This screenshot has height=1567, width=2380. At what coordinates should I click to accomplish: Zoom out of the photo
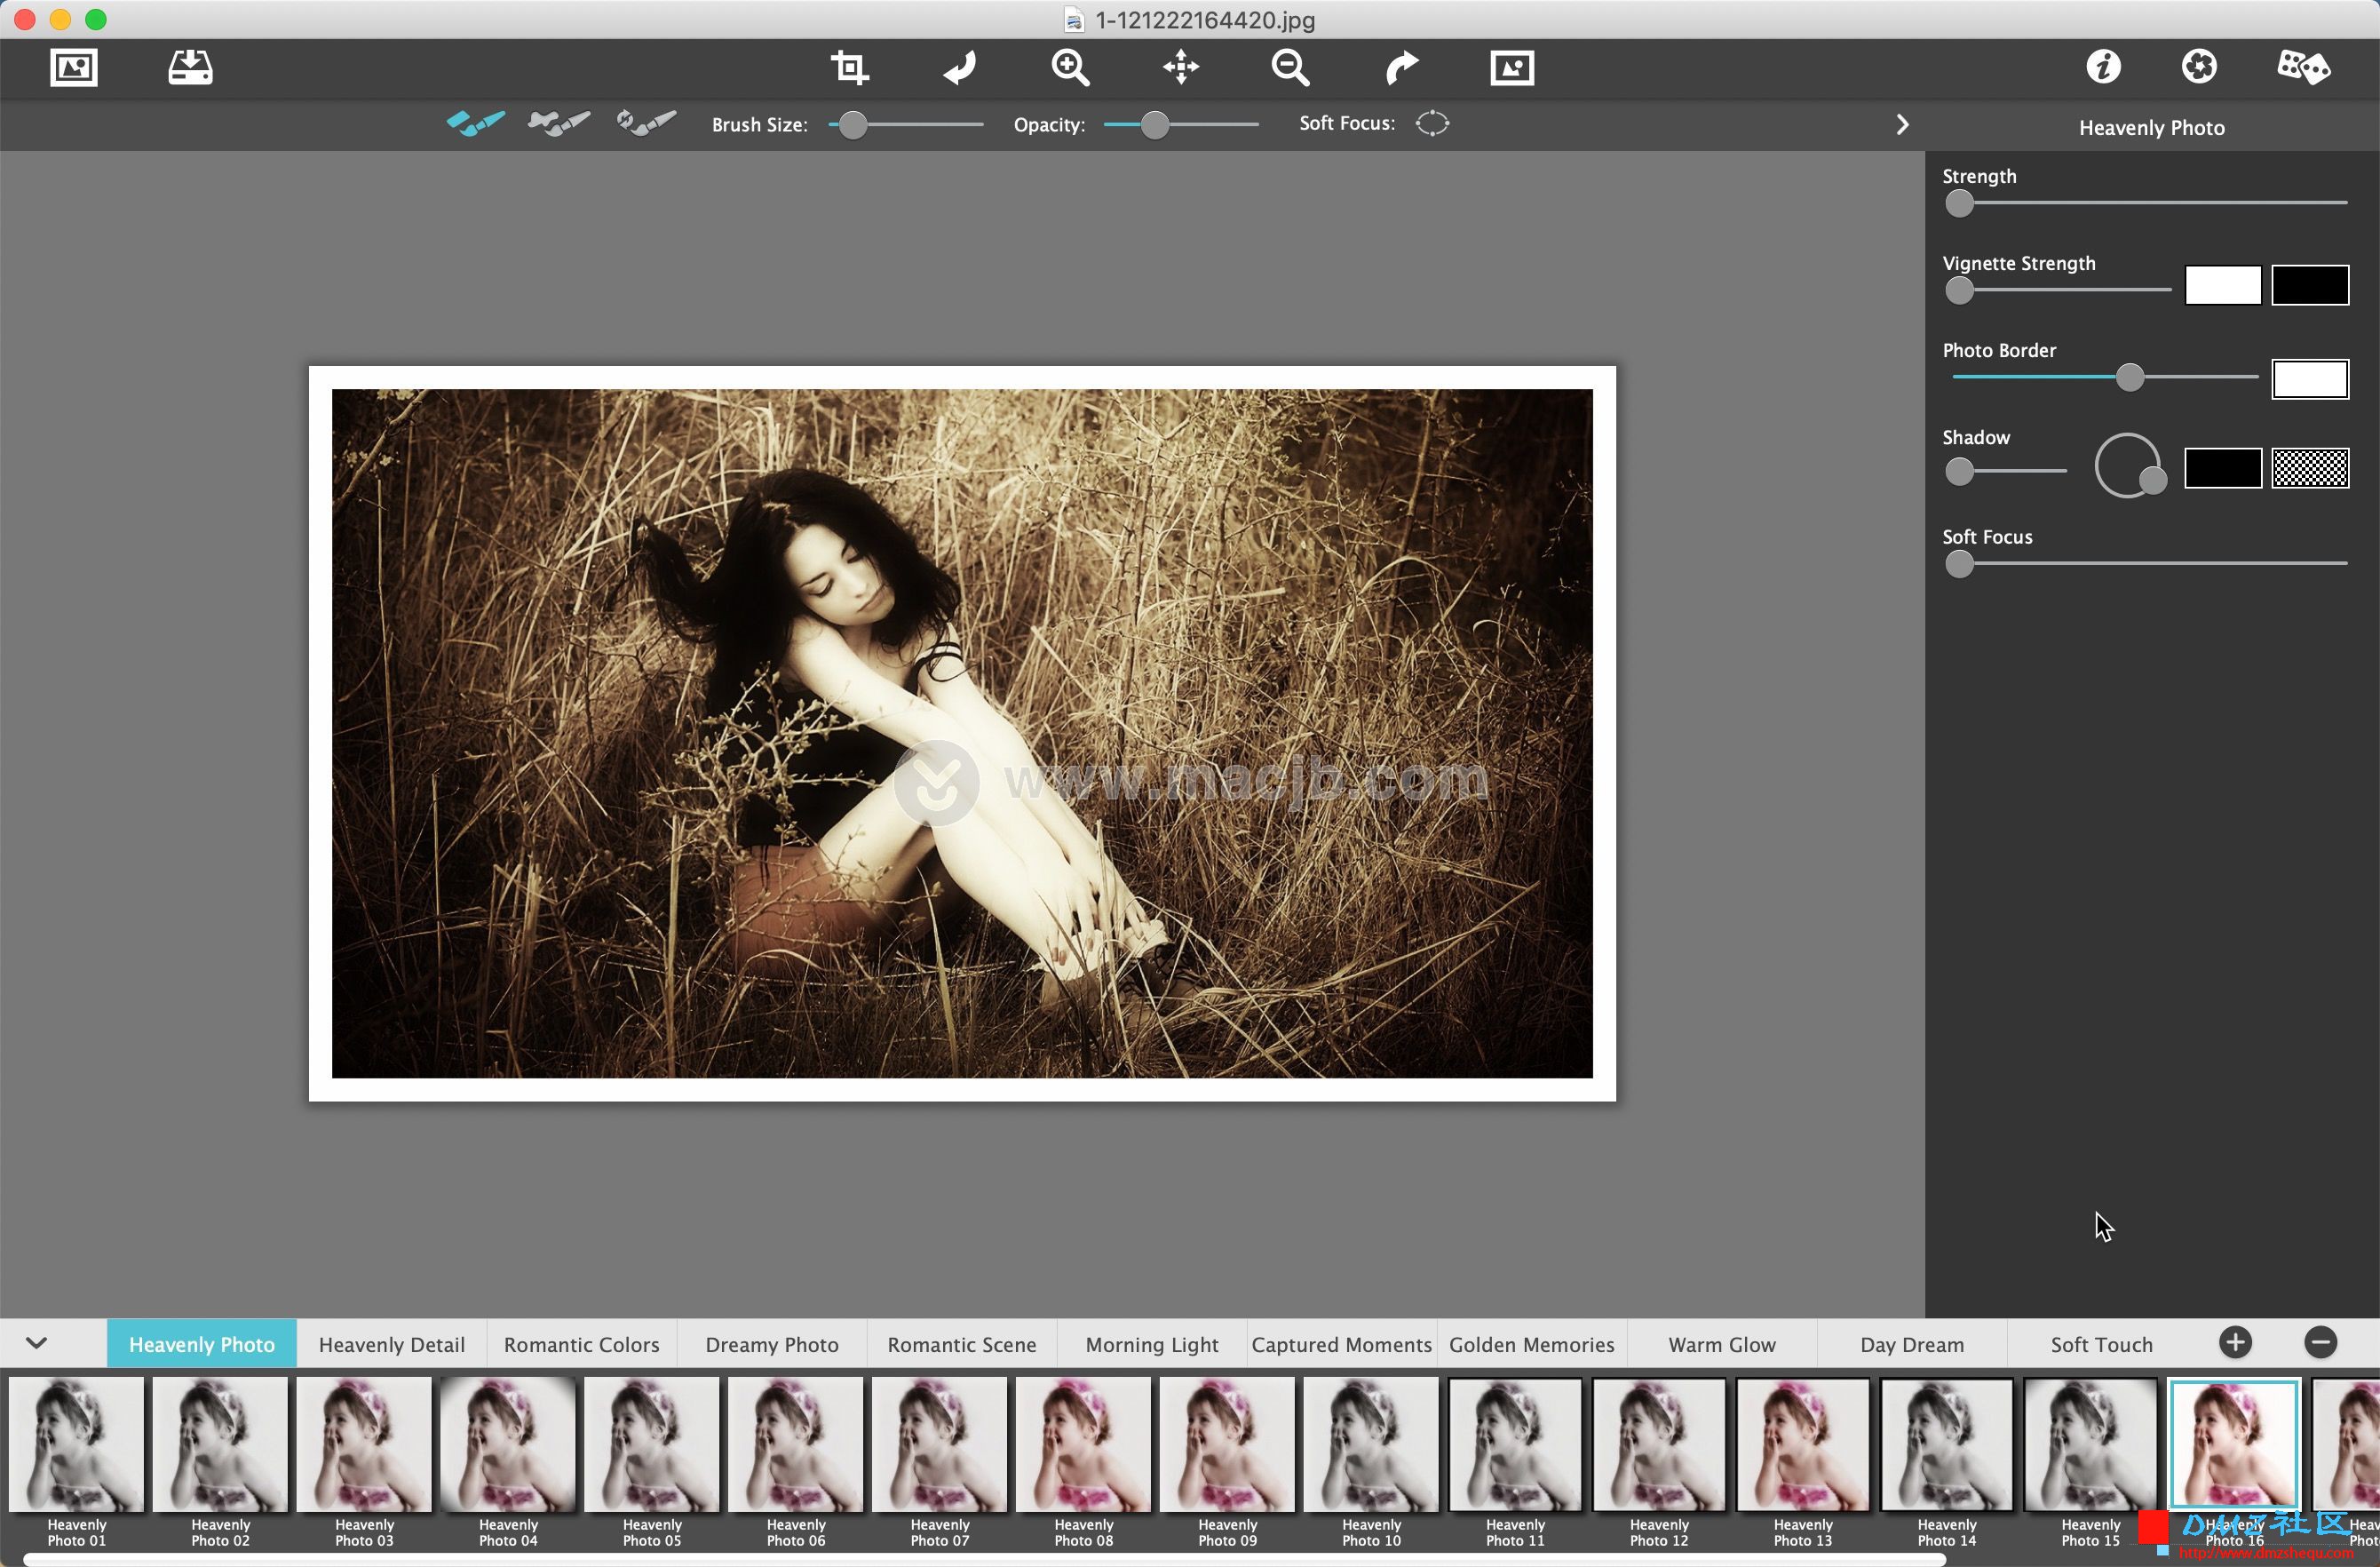[x=1290, y=68]
